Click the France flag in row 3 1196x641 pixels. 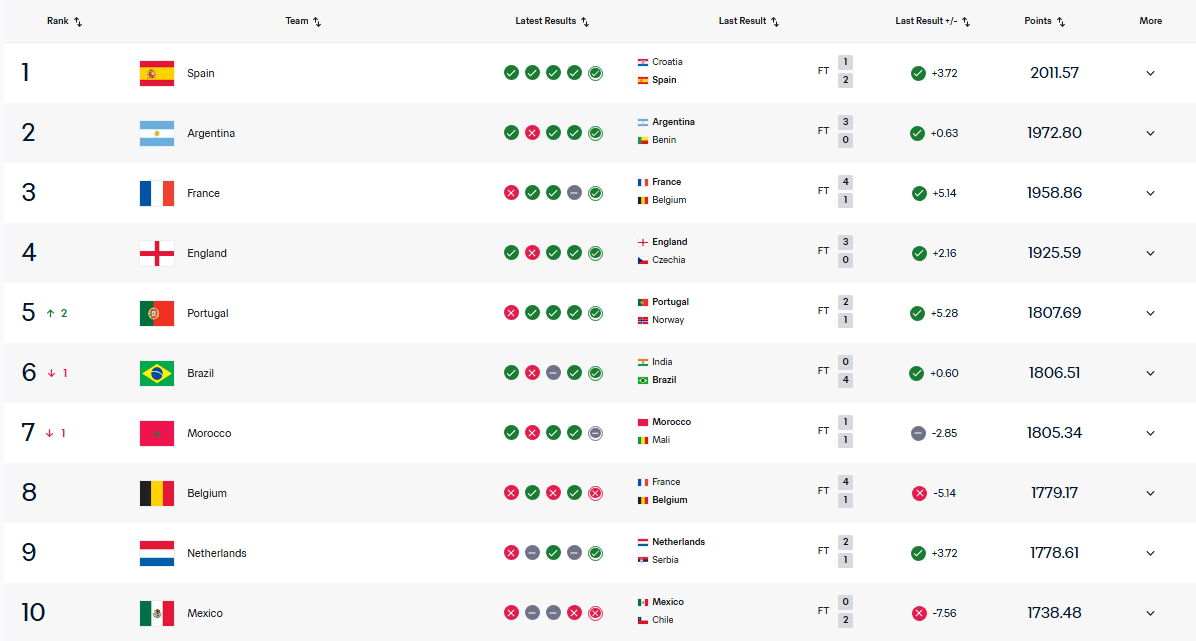(157, 193)
